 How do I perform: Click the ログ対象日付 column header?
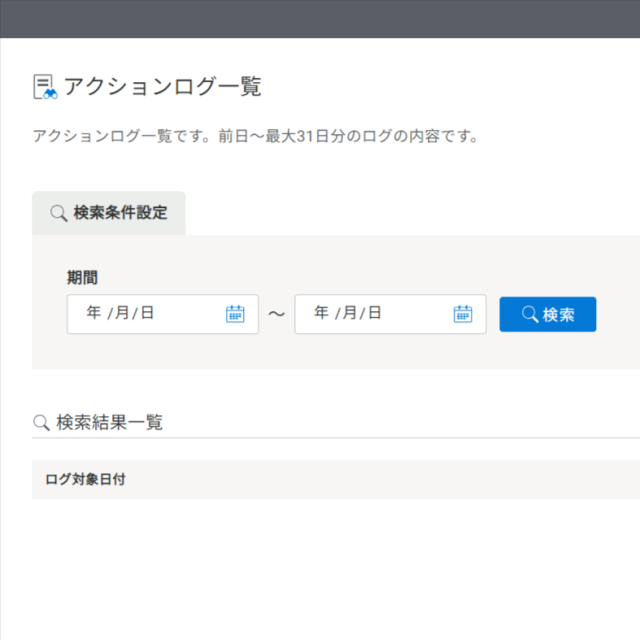[x=85, y=479]
